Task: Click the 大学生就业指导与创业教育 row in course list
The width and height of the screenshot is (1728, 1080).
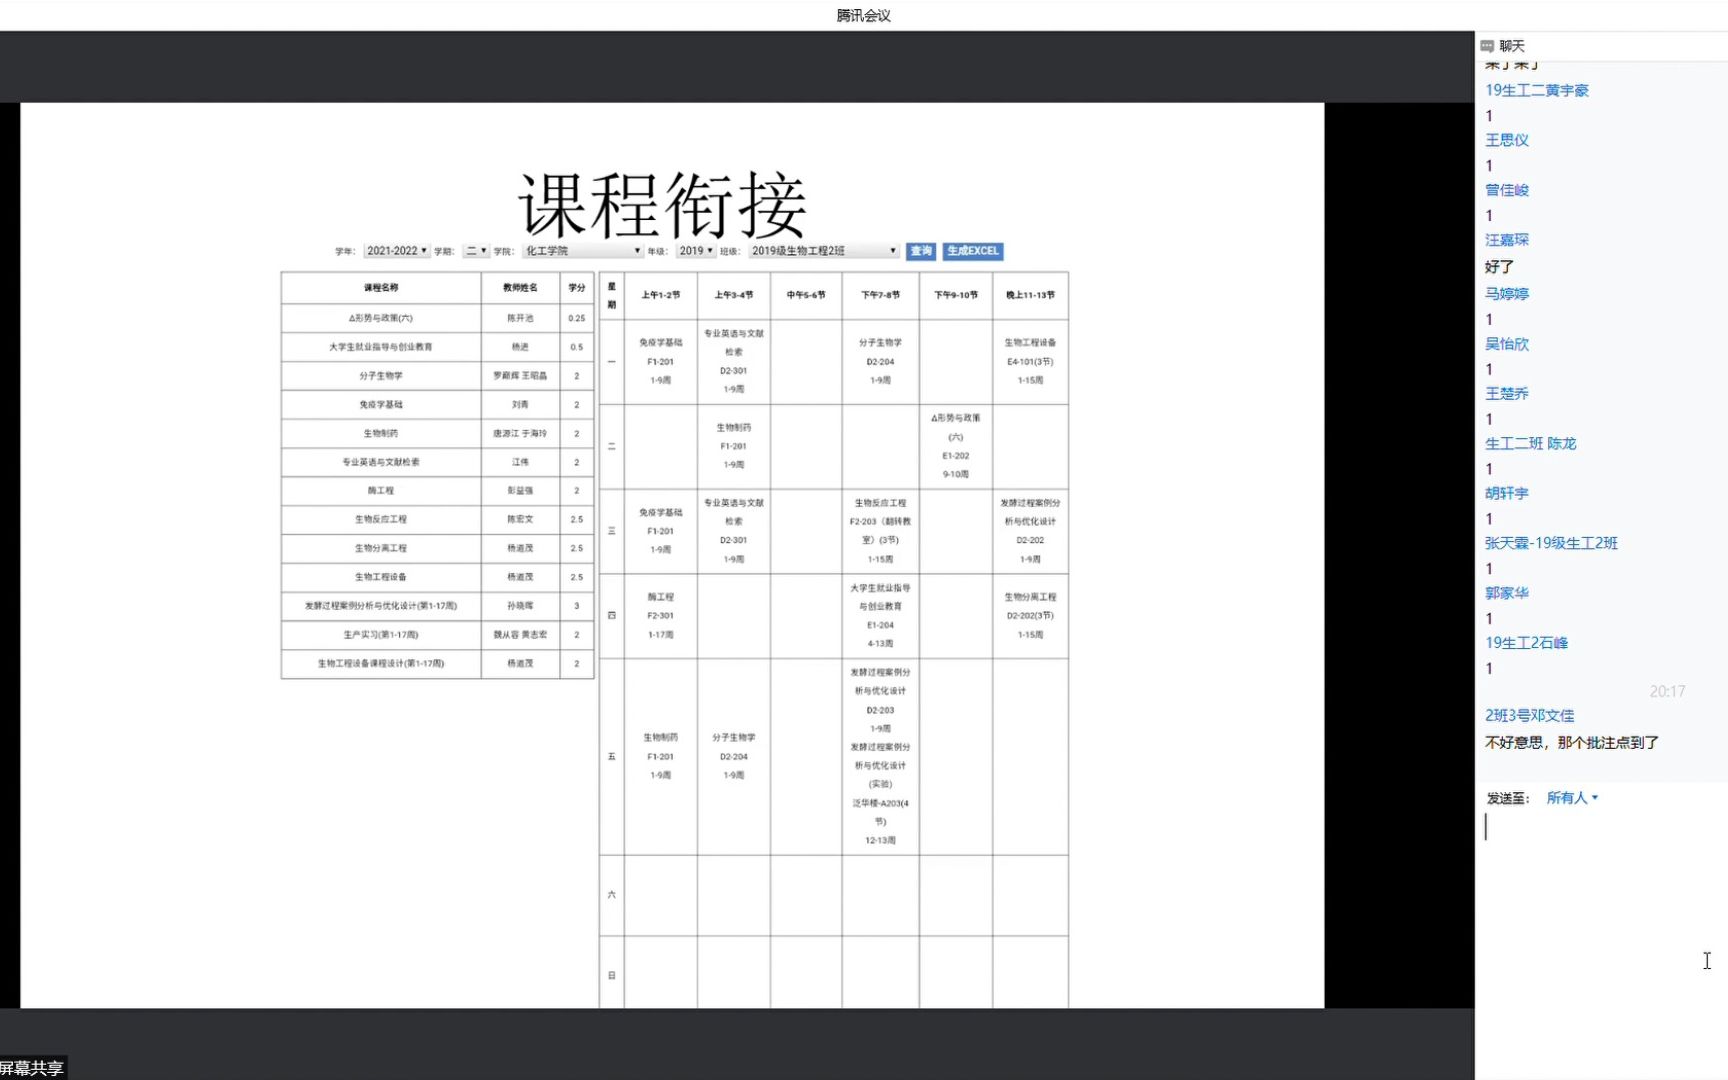Action: [437, 347]
